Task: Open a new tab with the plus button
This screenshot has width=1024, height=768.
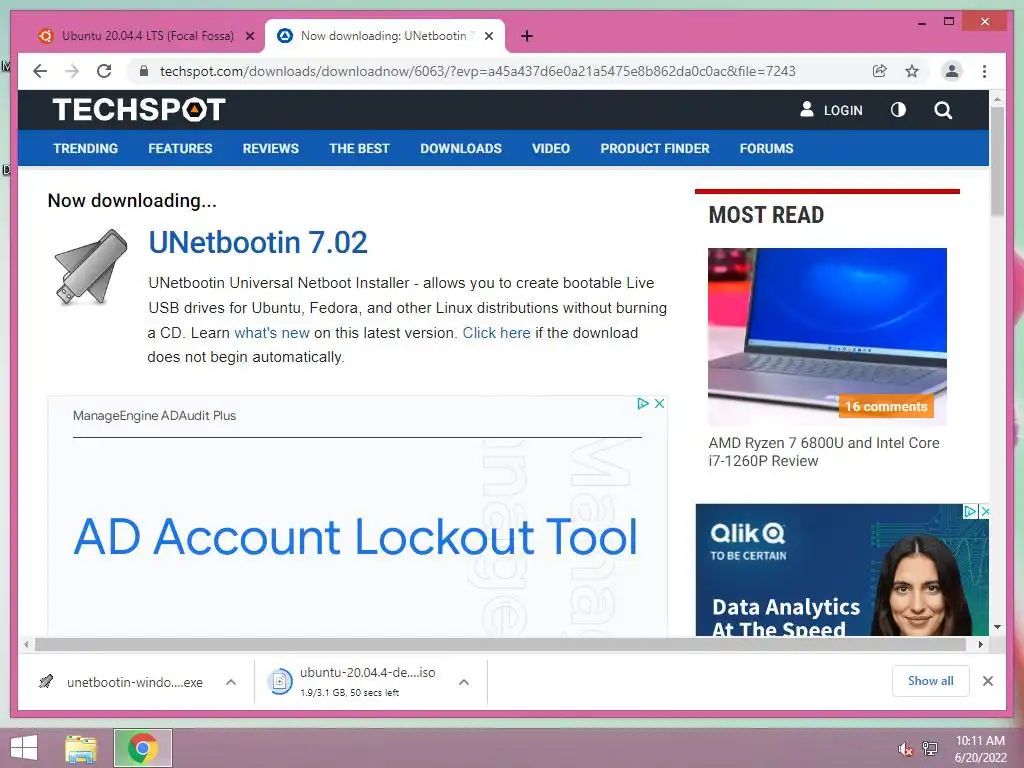Action: (527, 36)
